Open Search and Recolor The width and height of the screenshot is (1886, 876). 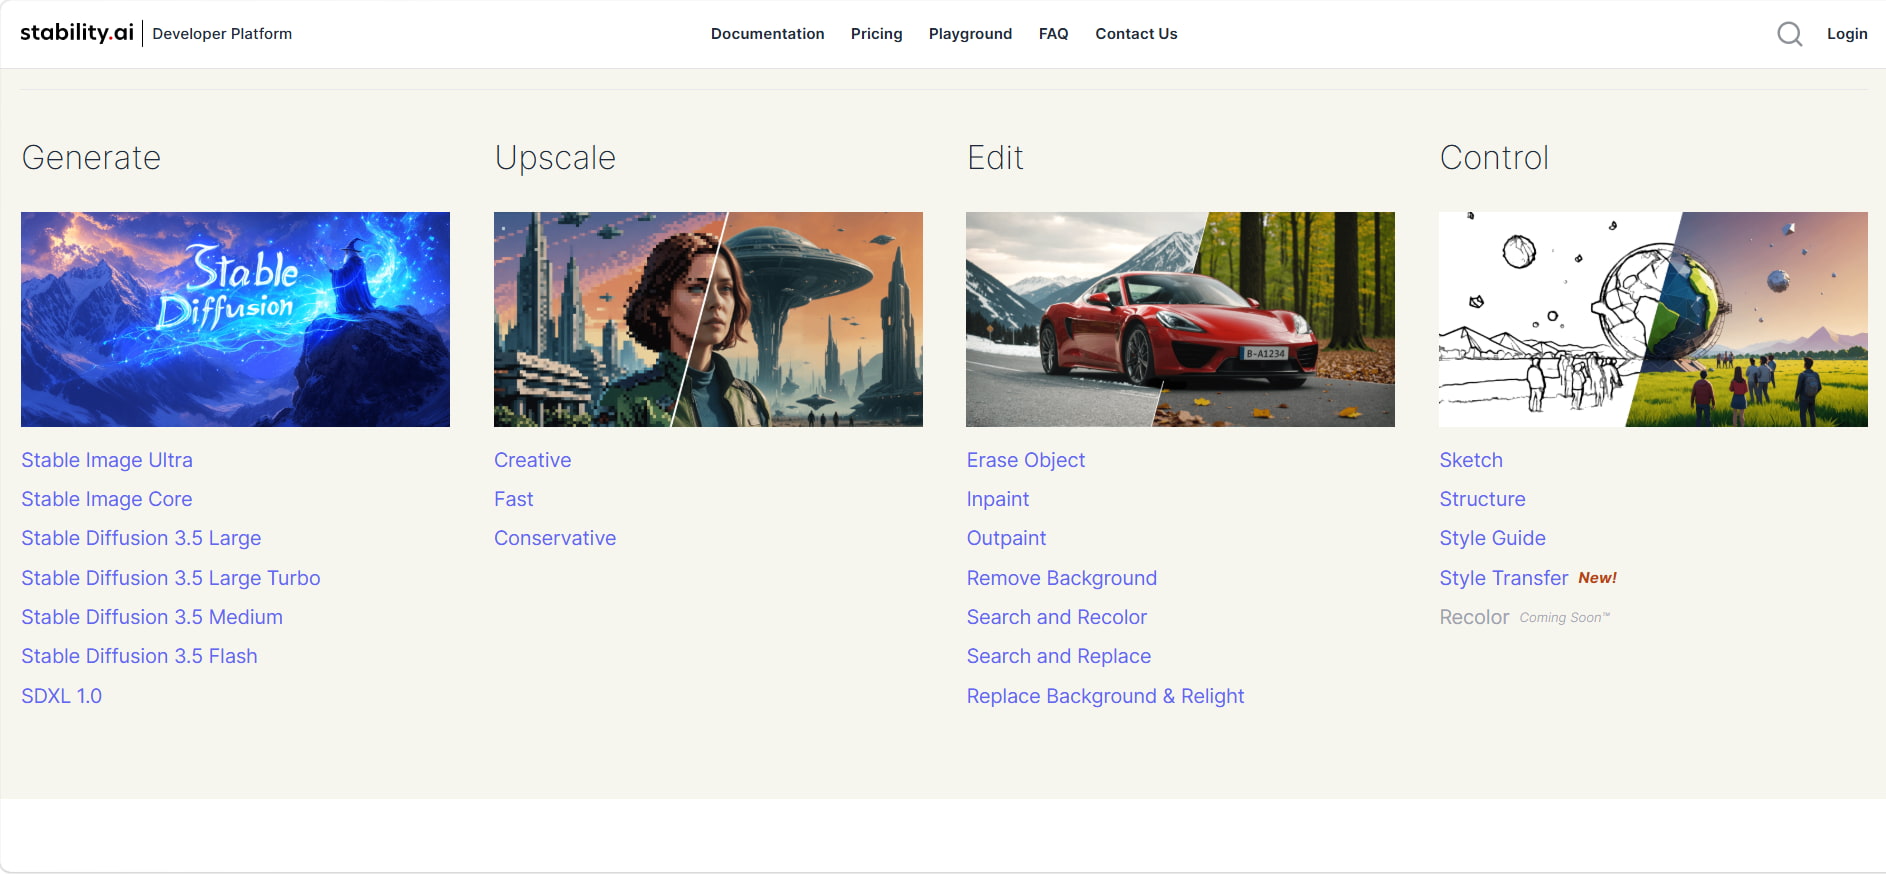click(1057, 617)
